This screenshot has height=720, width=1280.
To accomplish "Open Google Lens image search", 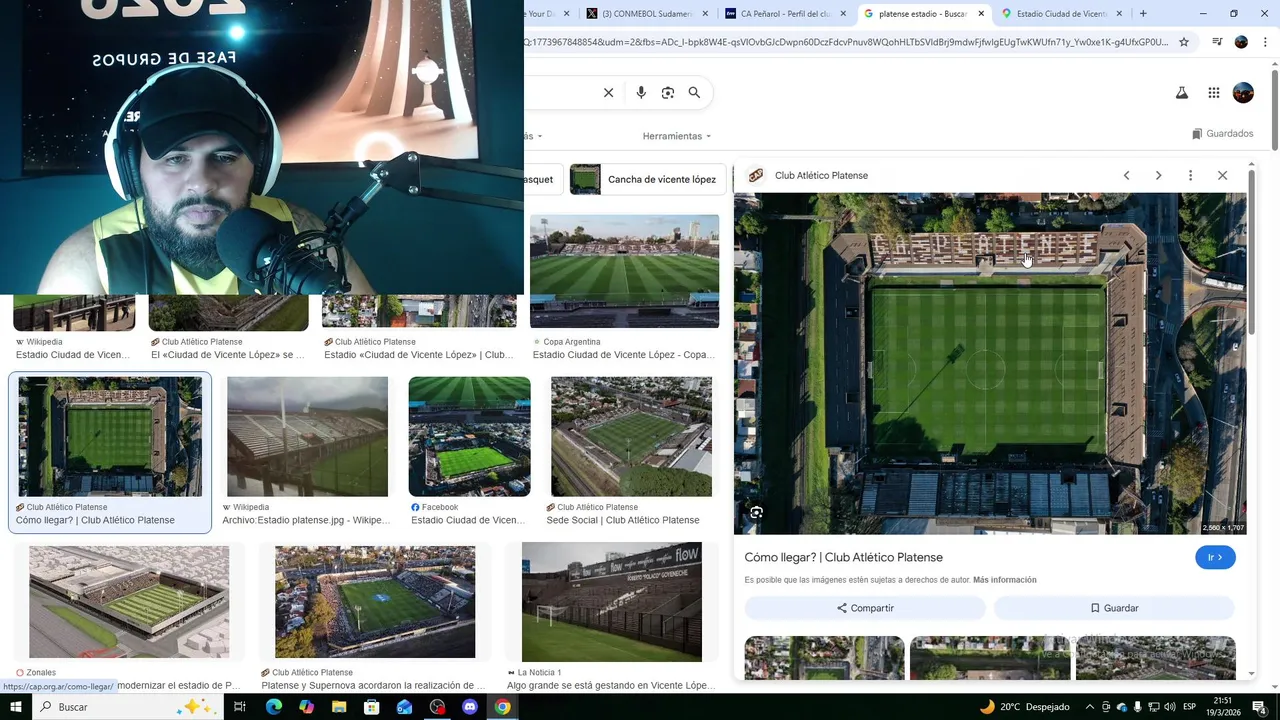I will click(668, 93).
